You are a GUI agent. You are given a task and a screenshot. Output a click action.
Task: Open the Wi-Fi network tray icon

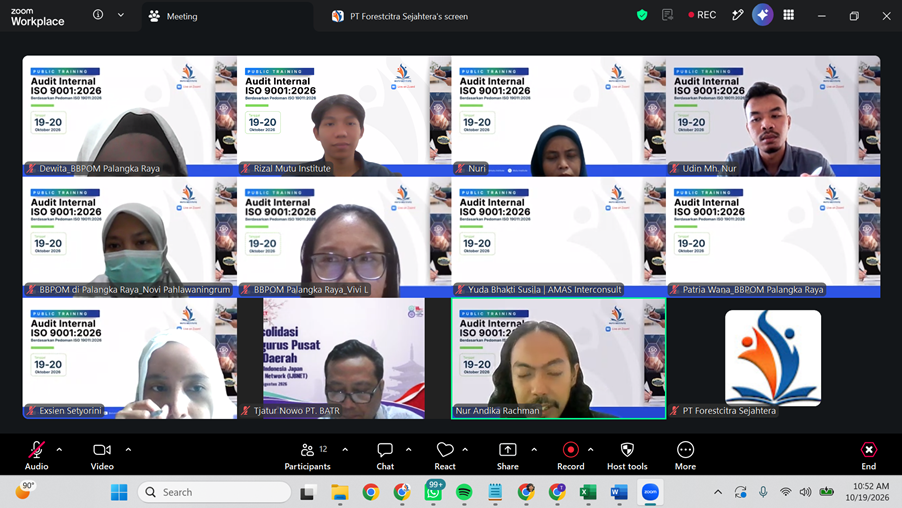(785, 492)
